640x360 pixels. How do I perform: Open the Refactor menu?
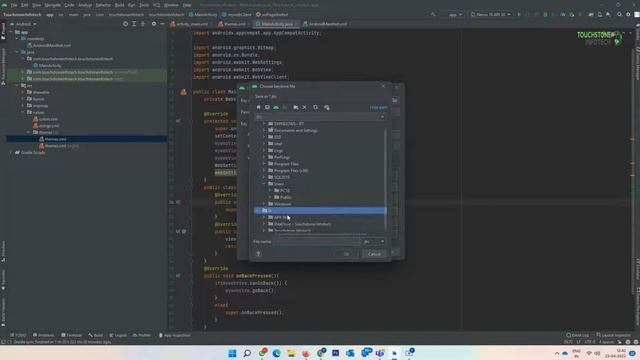tap(103, 5)
